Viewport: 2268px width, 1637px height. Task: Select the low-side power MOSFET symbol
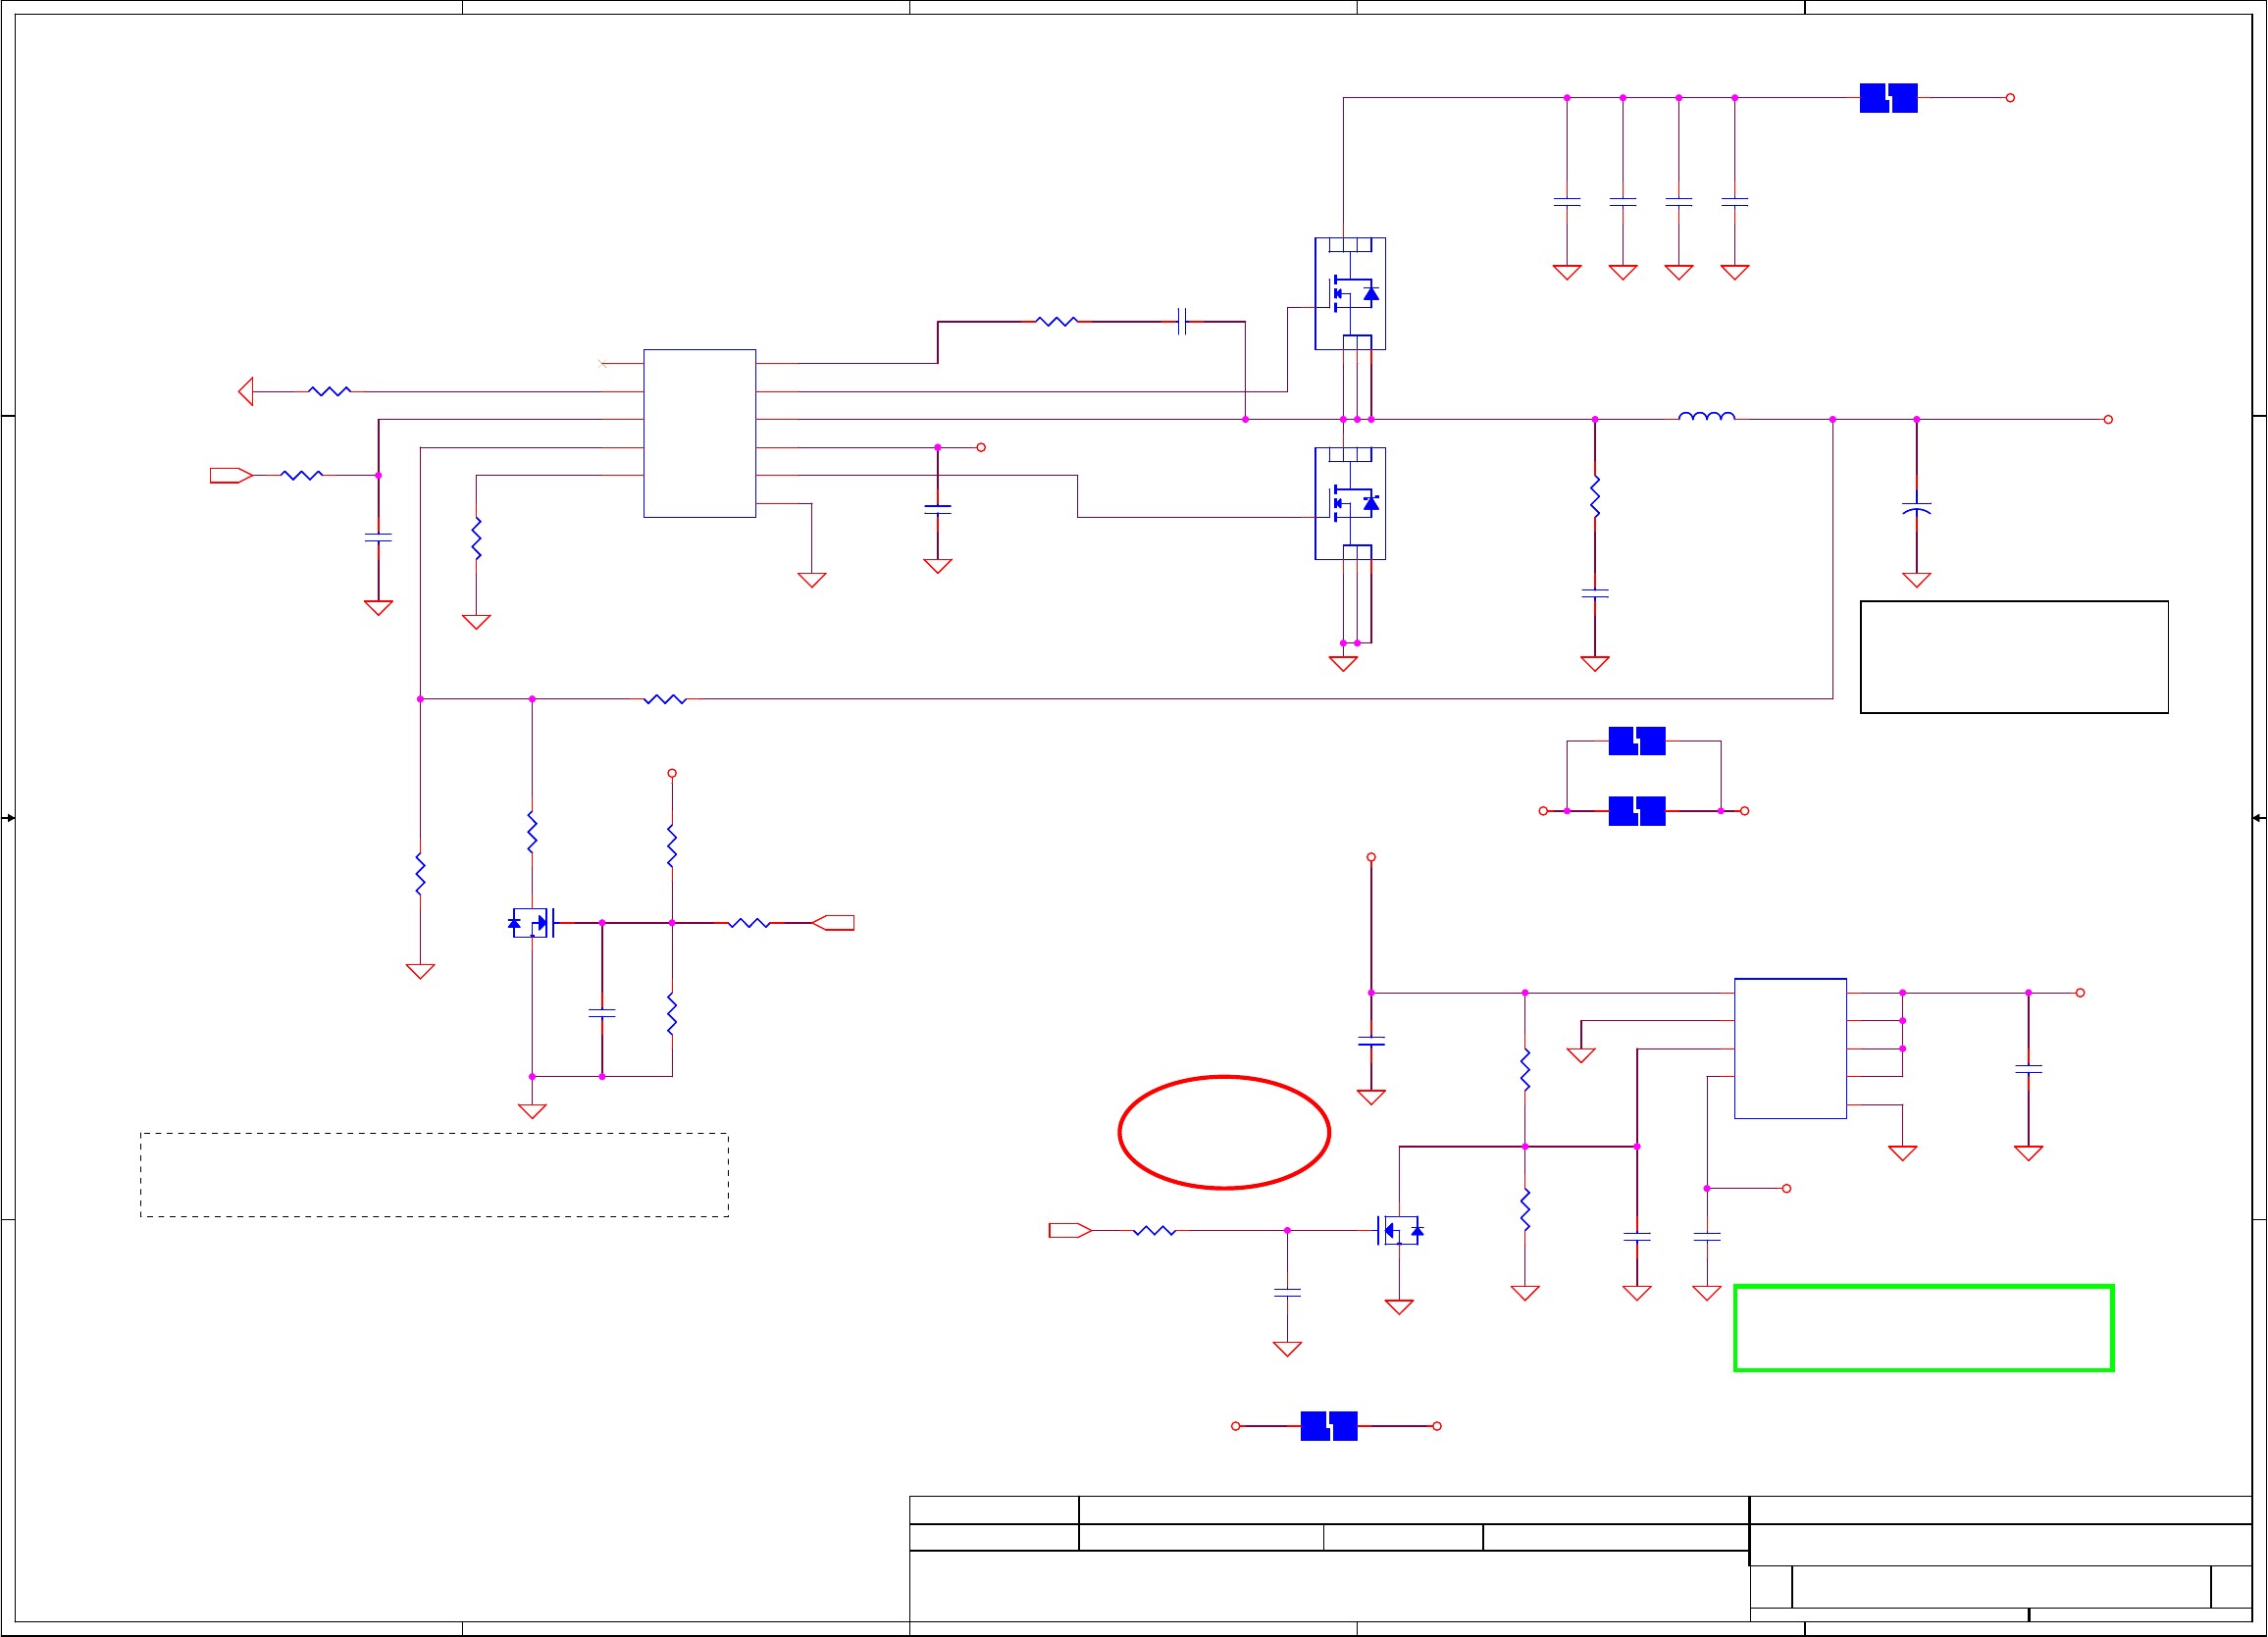(x=1349, y=503)
